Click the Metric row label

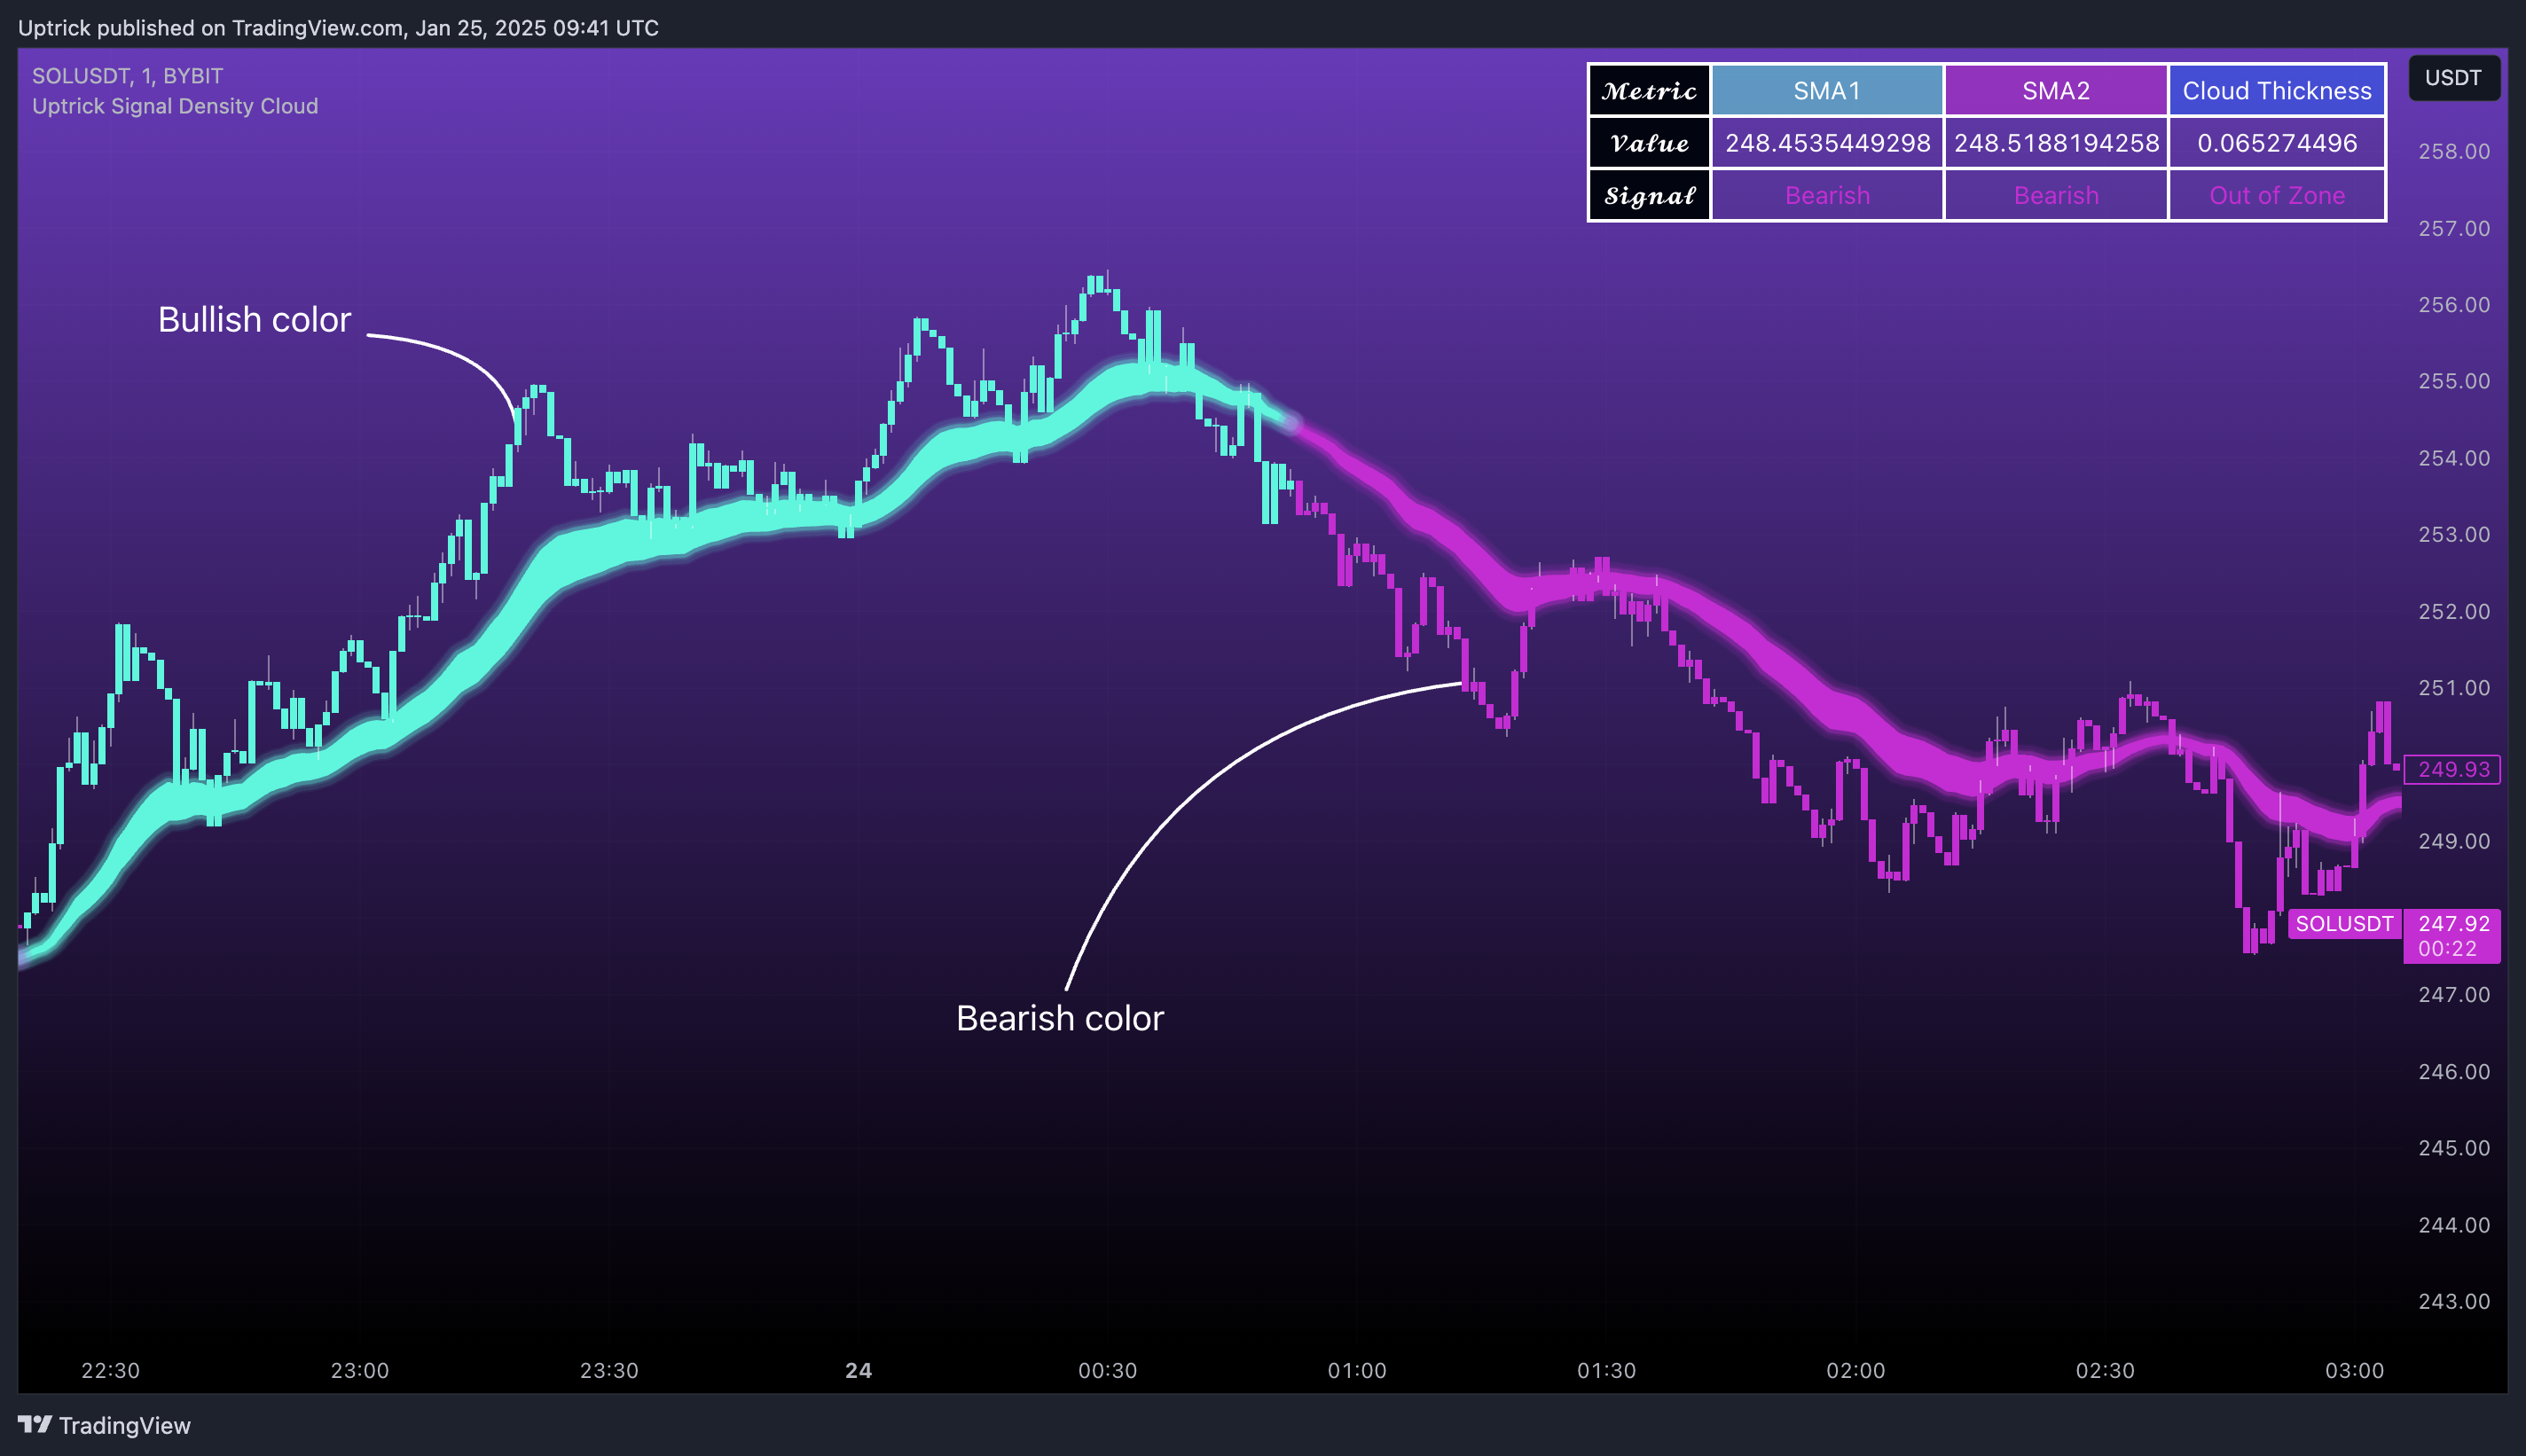(1649, 91)
